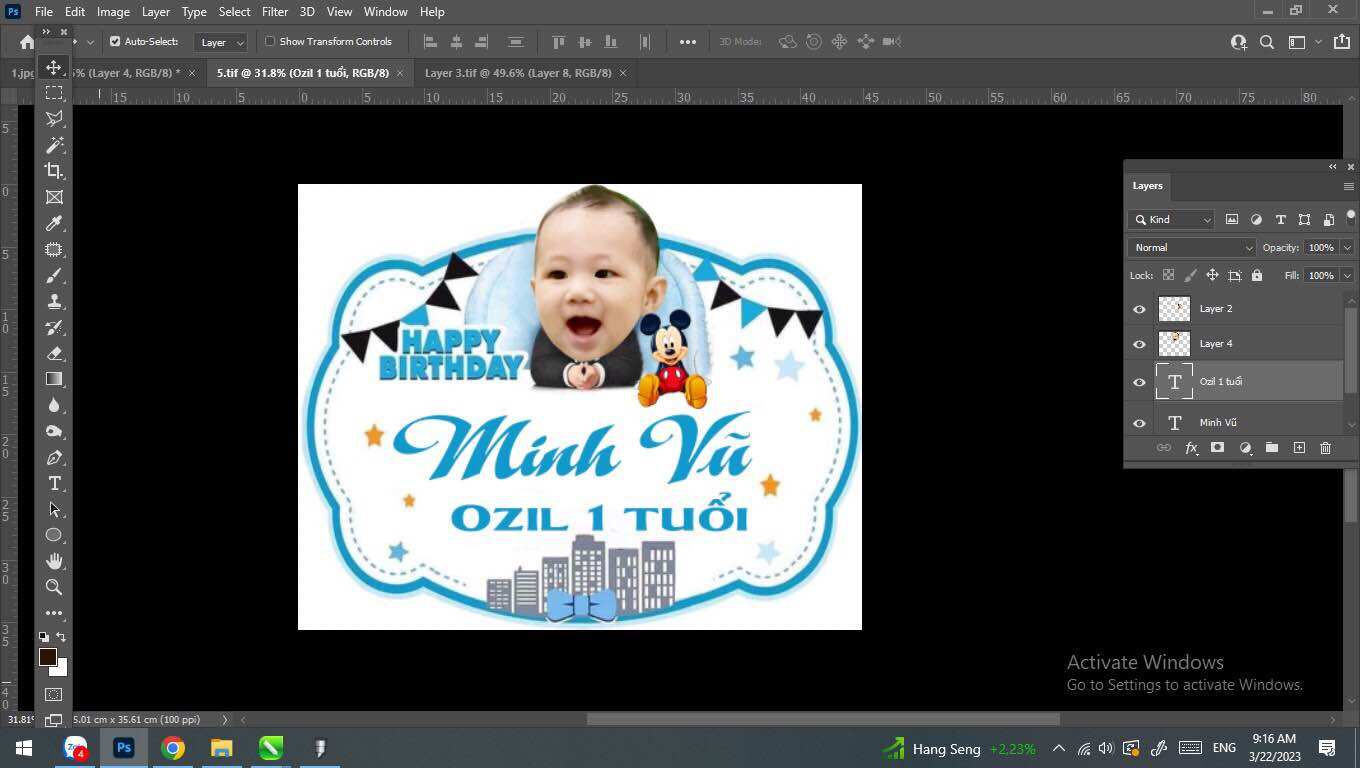The height and width of the screenshot is (768, 1360).
Task: Click the Link layers icon
Action: pos(1163,448)
